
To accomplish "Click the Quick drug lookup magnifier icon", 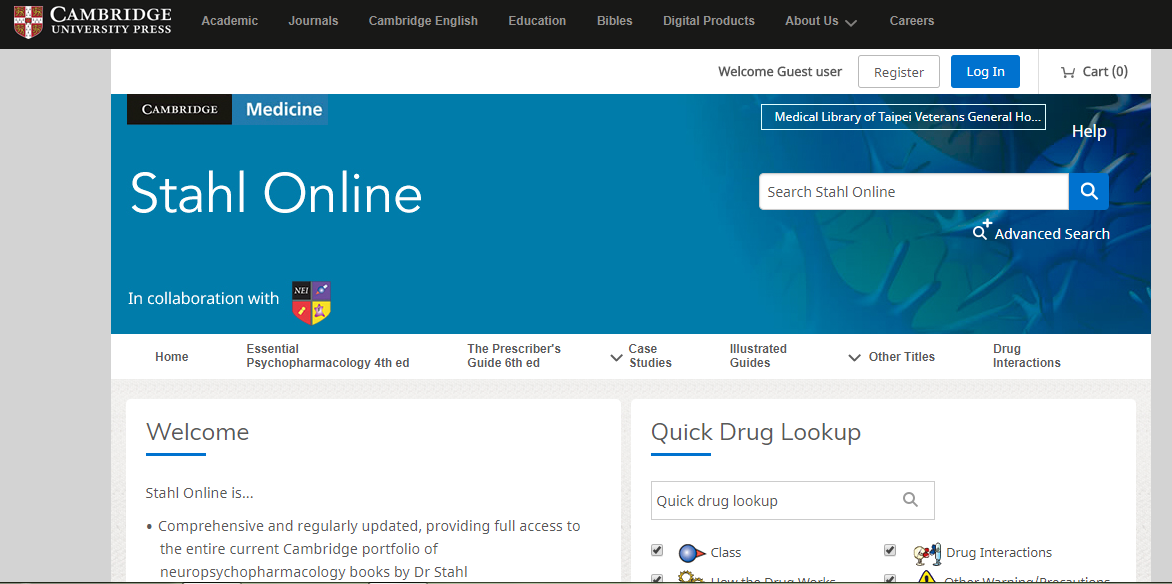I will 910,500.
